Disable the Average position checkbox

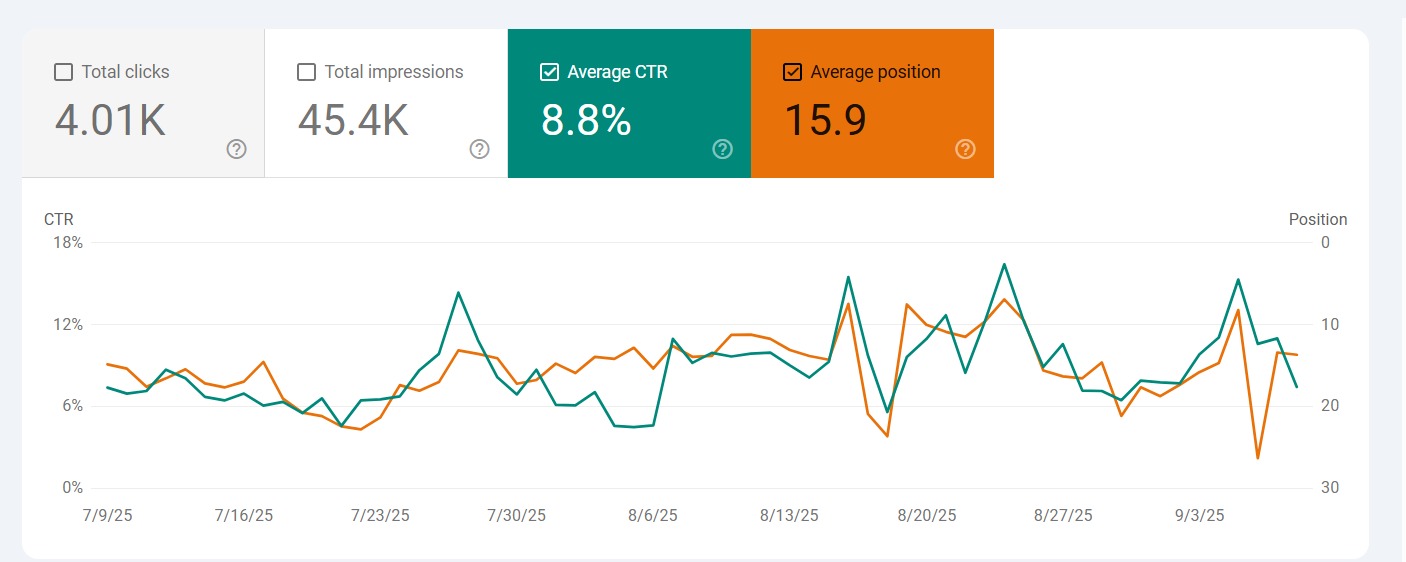[x=792, y=72]
